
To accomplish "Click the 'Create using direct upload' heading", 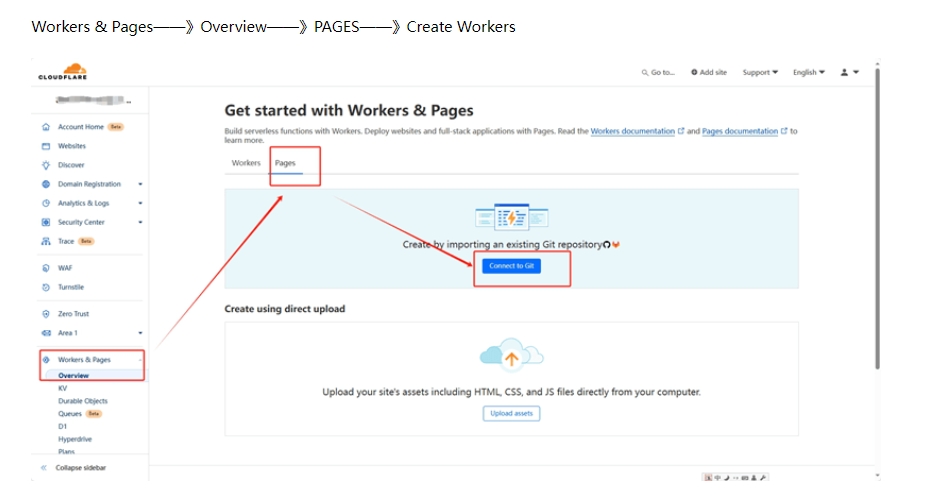I will pos(285,309).
